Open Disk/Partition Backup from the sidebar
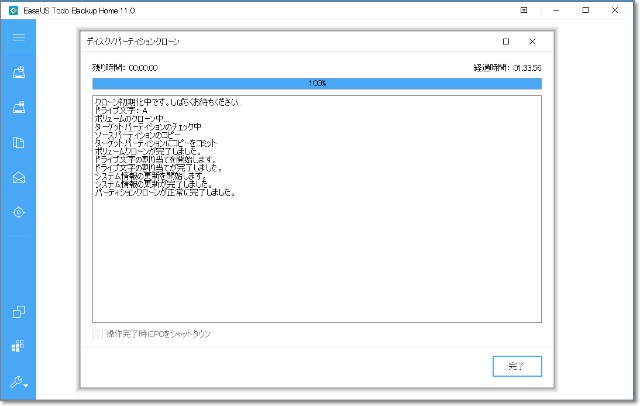The image size is (640, 406). coord(18,72)
